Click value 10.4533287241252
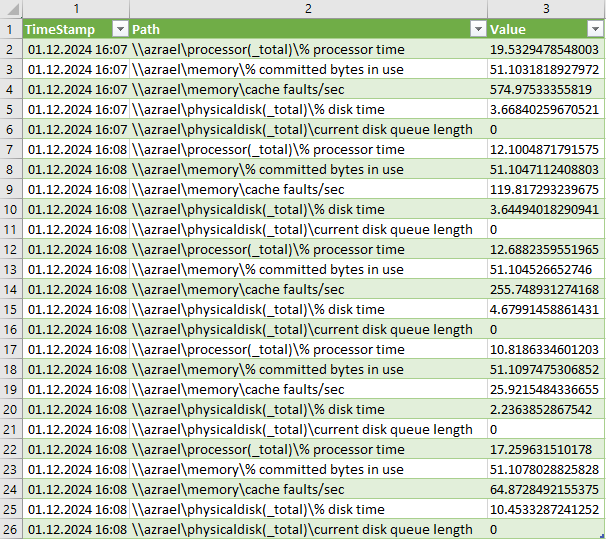 (x=544, y=510)
